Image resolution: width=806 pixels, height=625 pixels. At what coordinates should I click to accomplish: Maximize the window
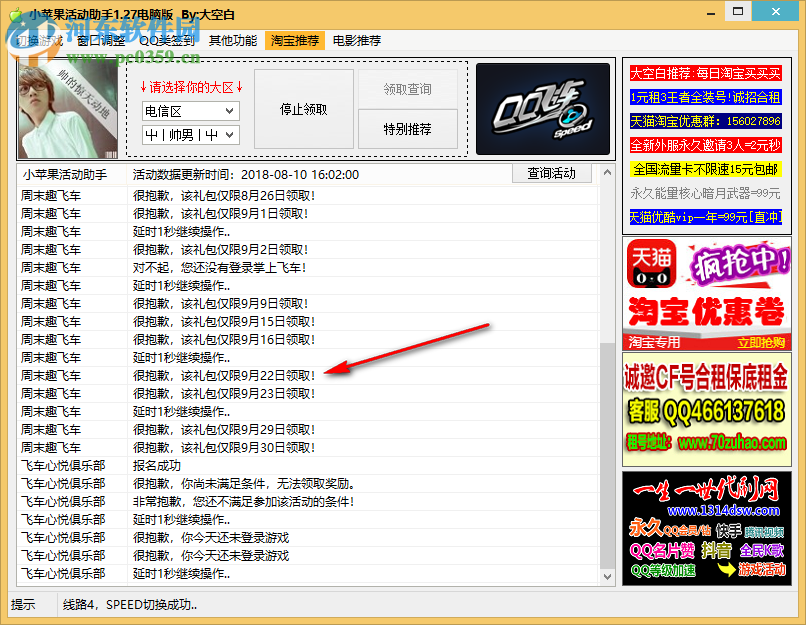tap(738, 11)
